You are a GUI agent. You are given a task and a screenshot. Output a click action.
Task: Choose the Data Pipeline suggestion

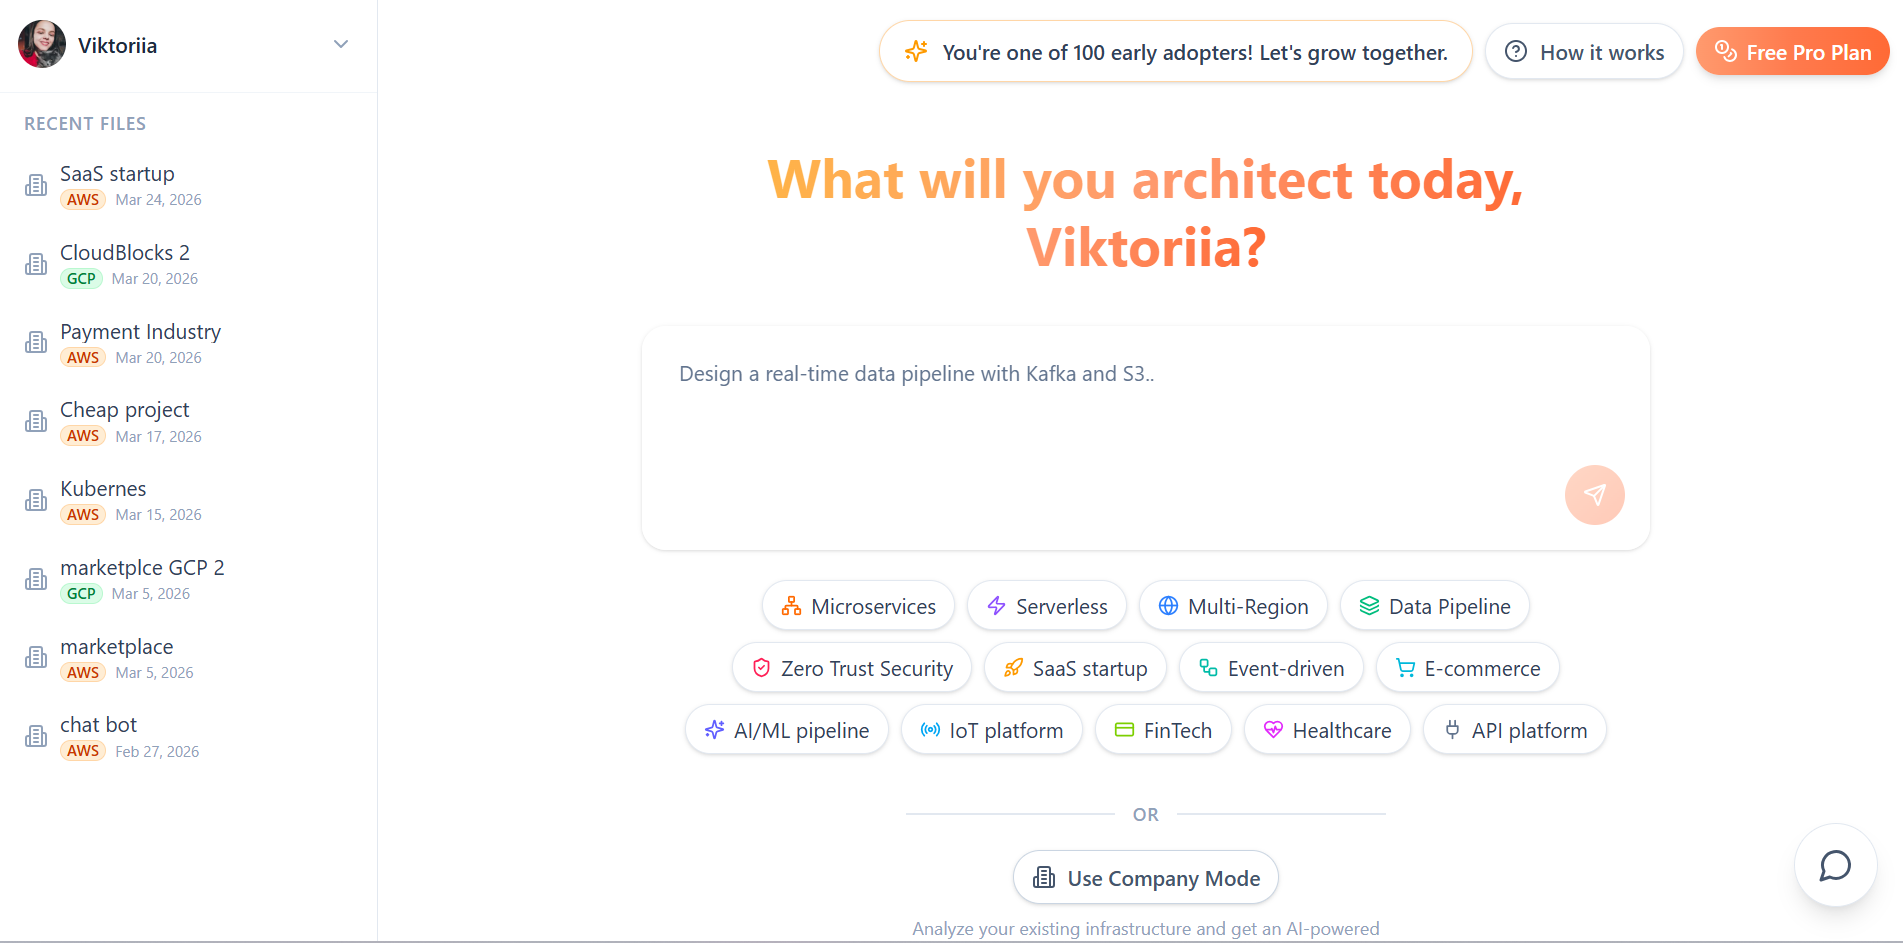click(1434, 606)
